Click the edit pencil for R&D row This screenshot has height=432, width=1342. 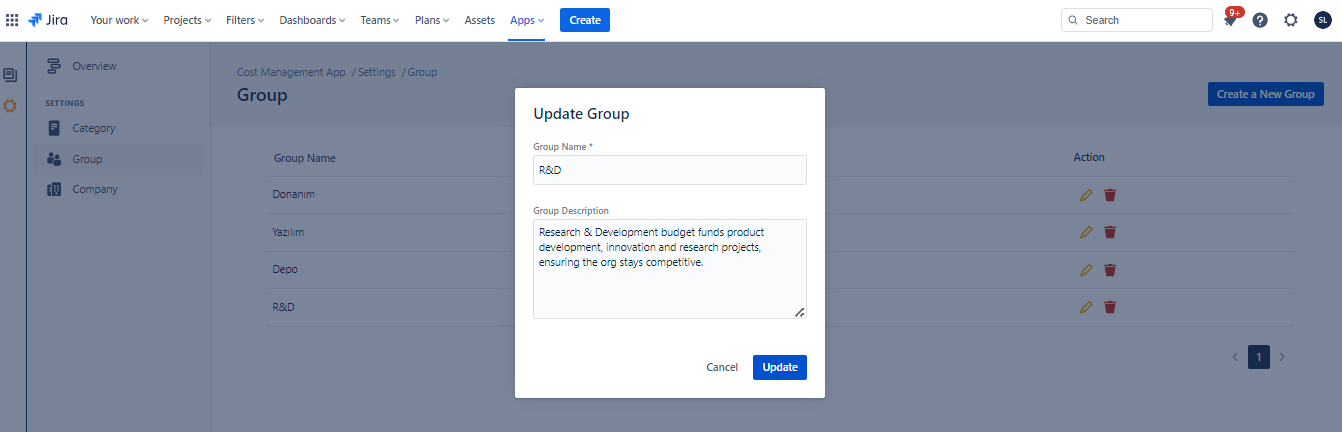point(1086,307)
